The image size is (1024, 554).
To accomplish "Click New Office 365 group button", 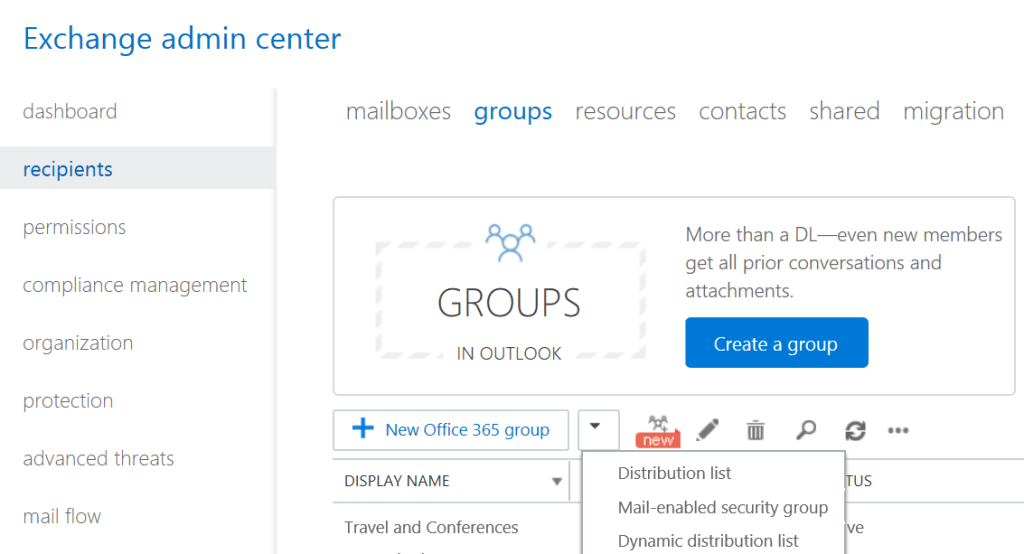I will [451, 430].
